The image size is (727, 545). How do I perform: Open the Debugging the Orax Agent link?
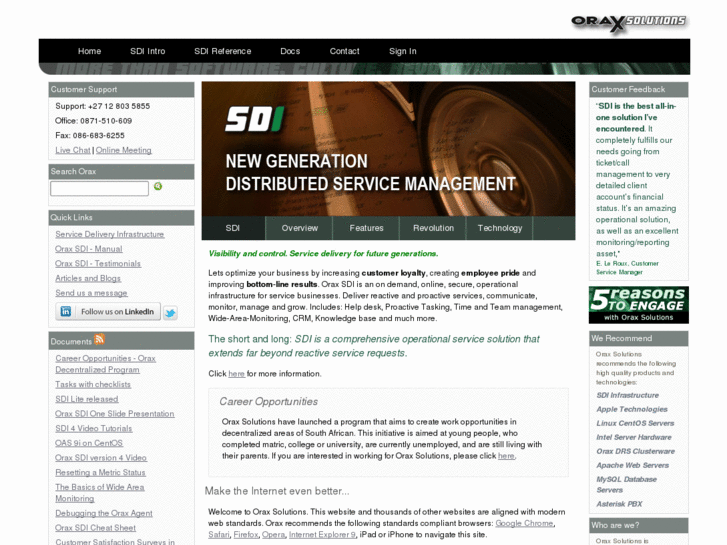tap(104, 513)
